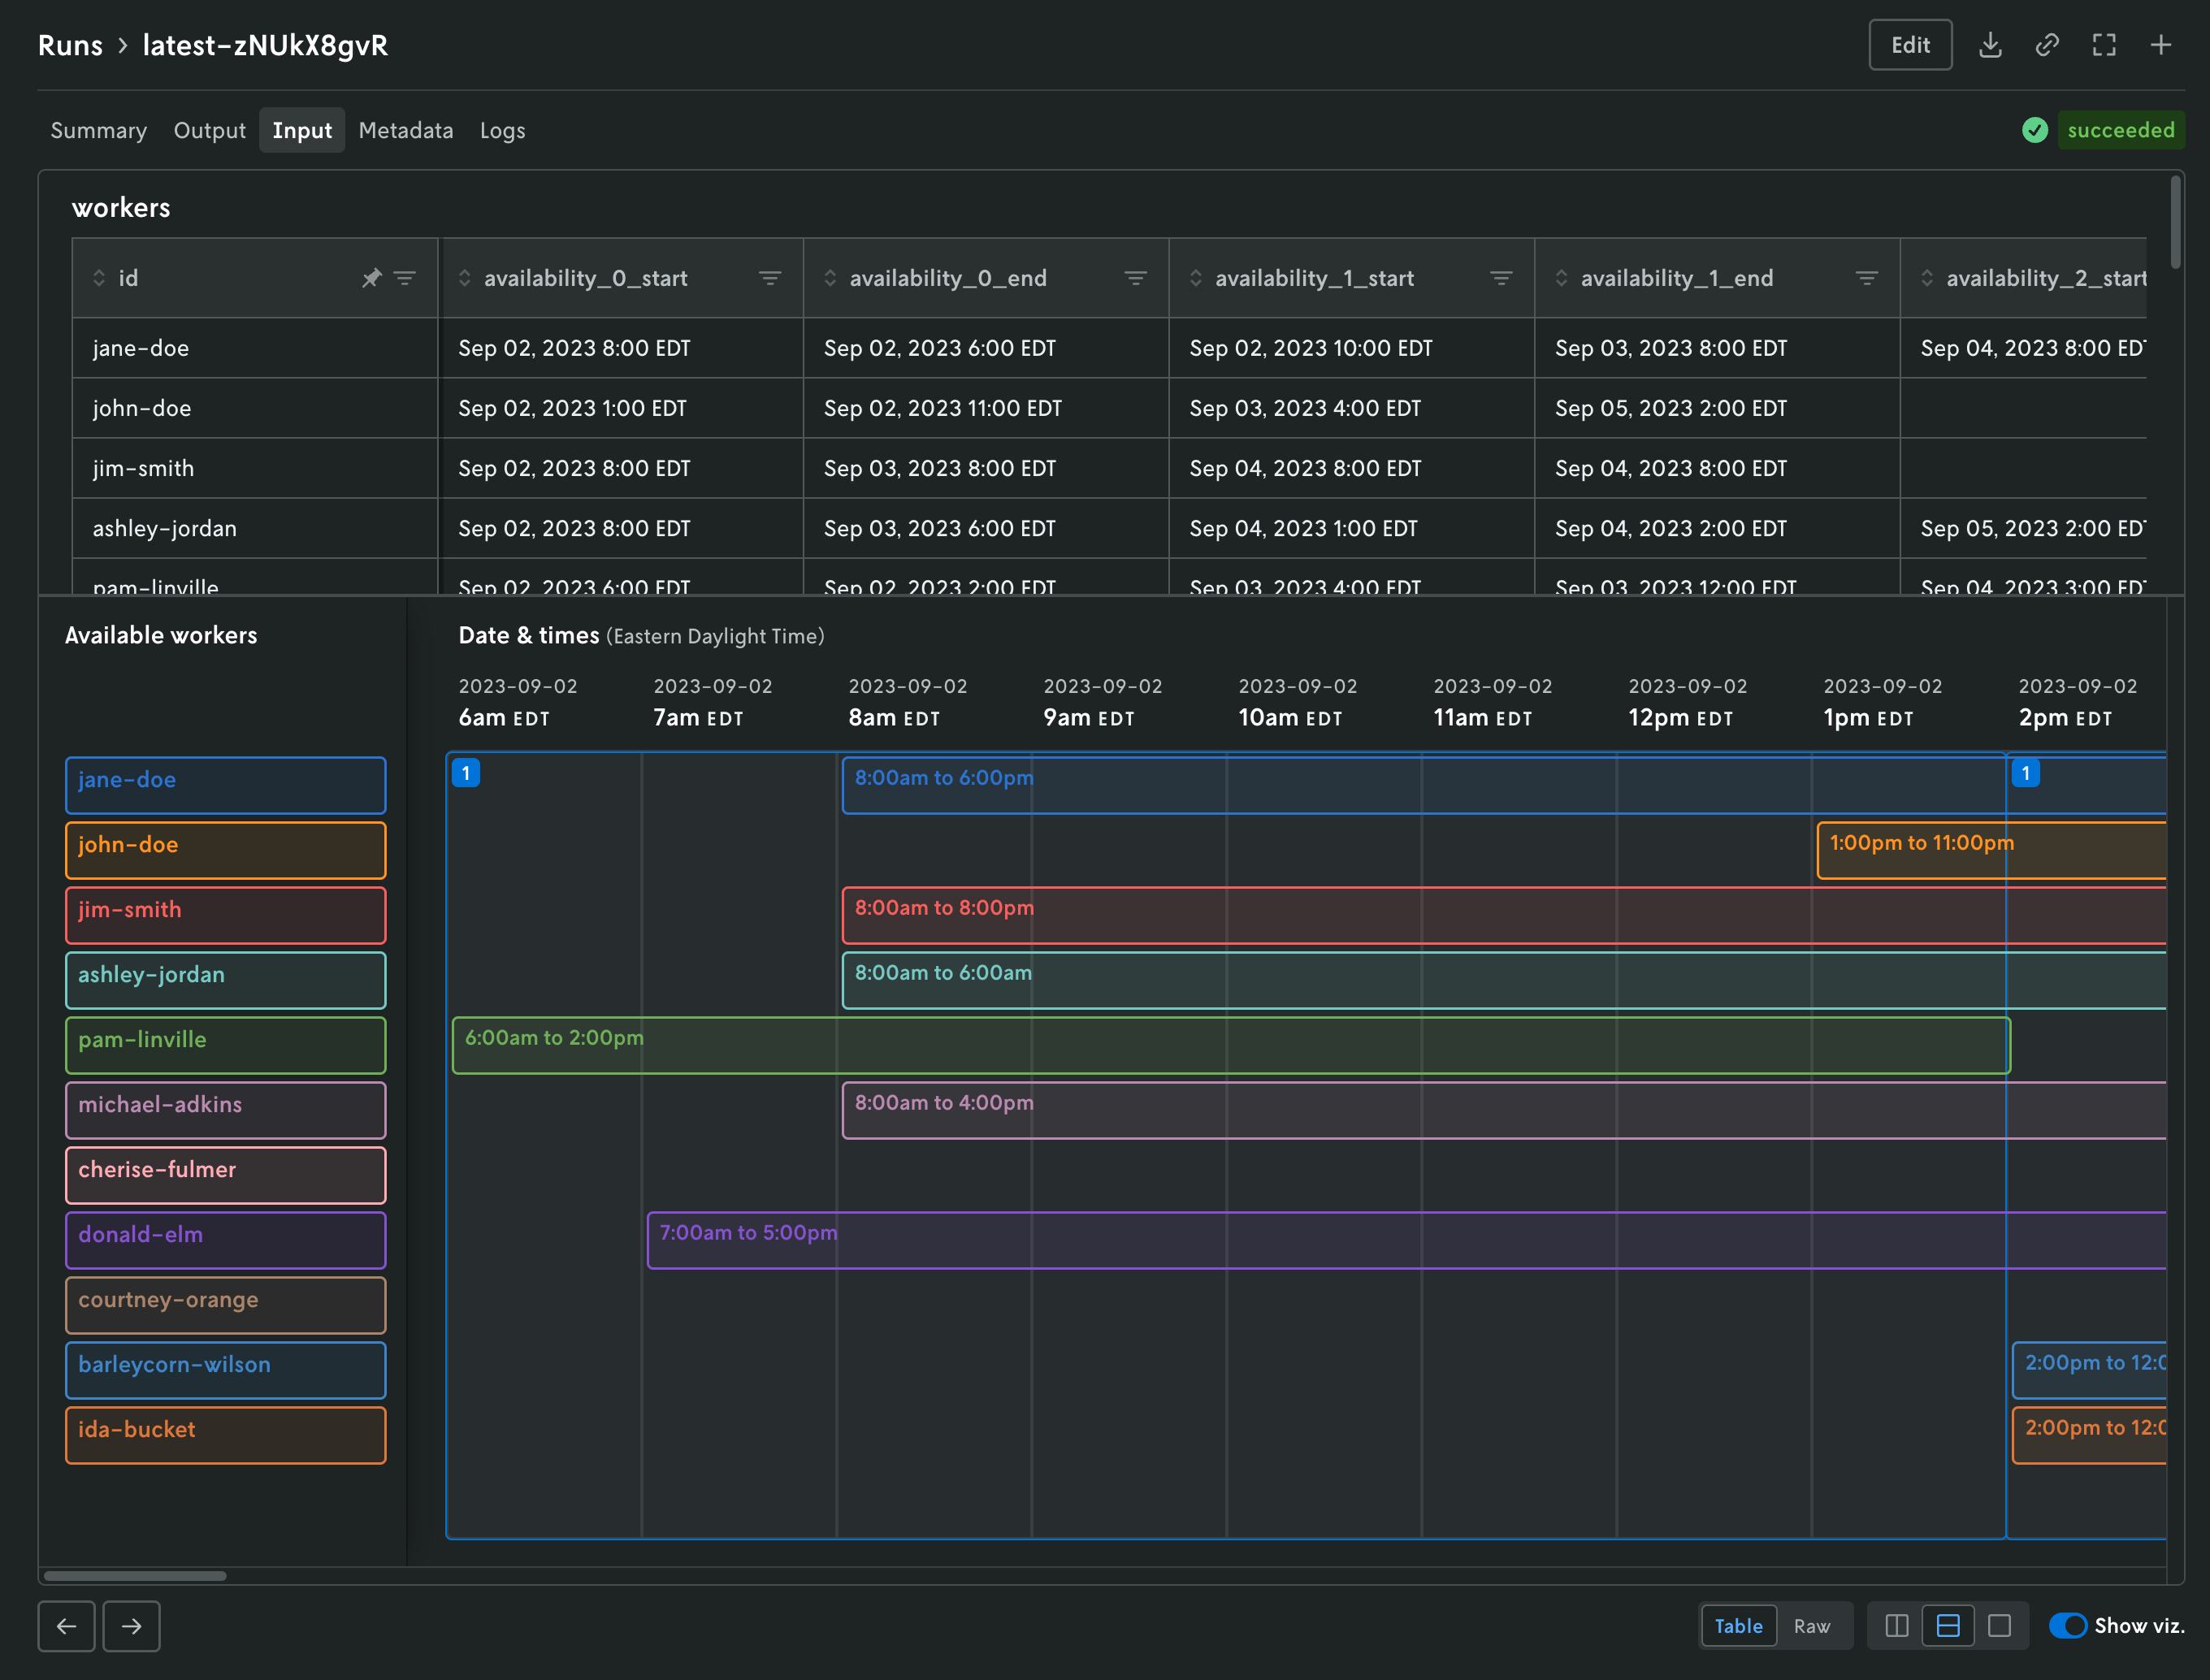Viewport: 2210px width, 1680px height.
Task: Click pam-linville 6:00am to 2:00pm bar
Action: pyautogui.click(x=1231, y=1045)
